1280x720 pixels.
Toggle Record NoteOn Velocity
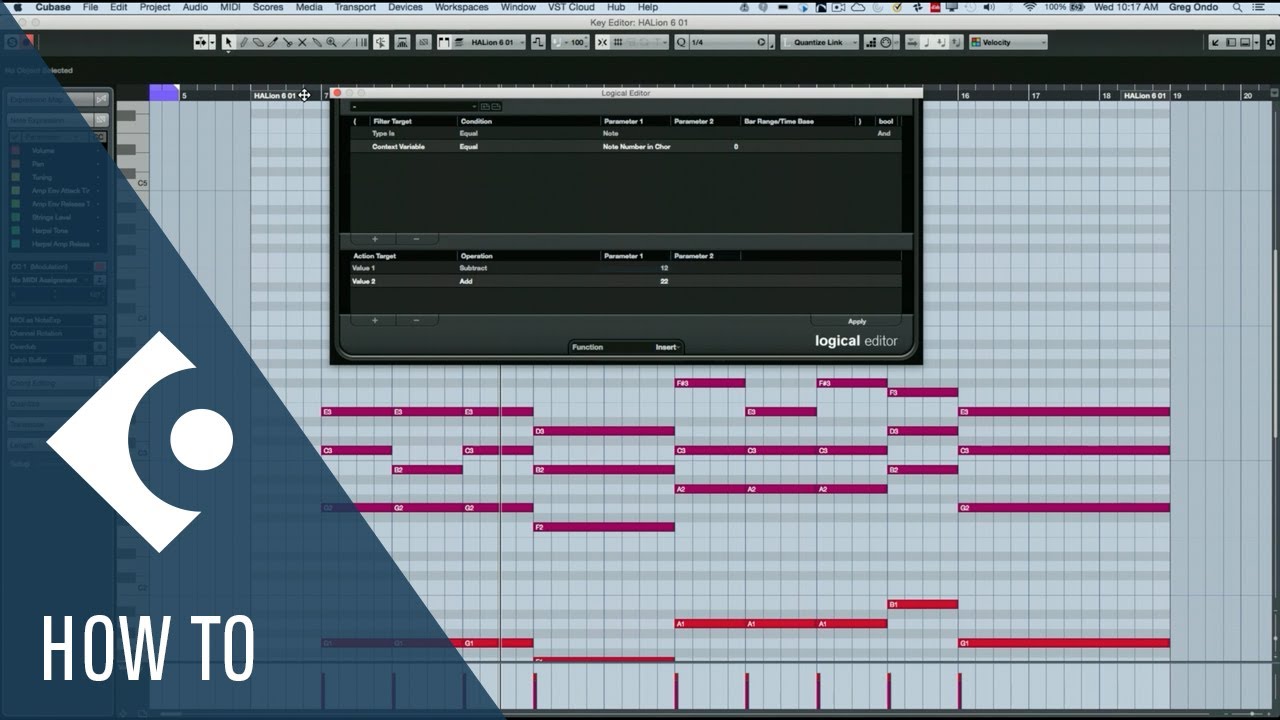pos(942,42)
